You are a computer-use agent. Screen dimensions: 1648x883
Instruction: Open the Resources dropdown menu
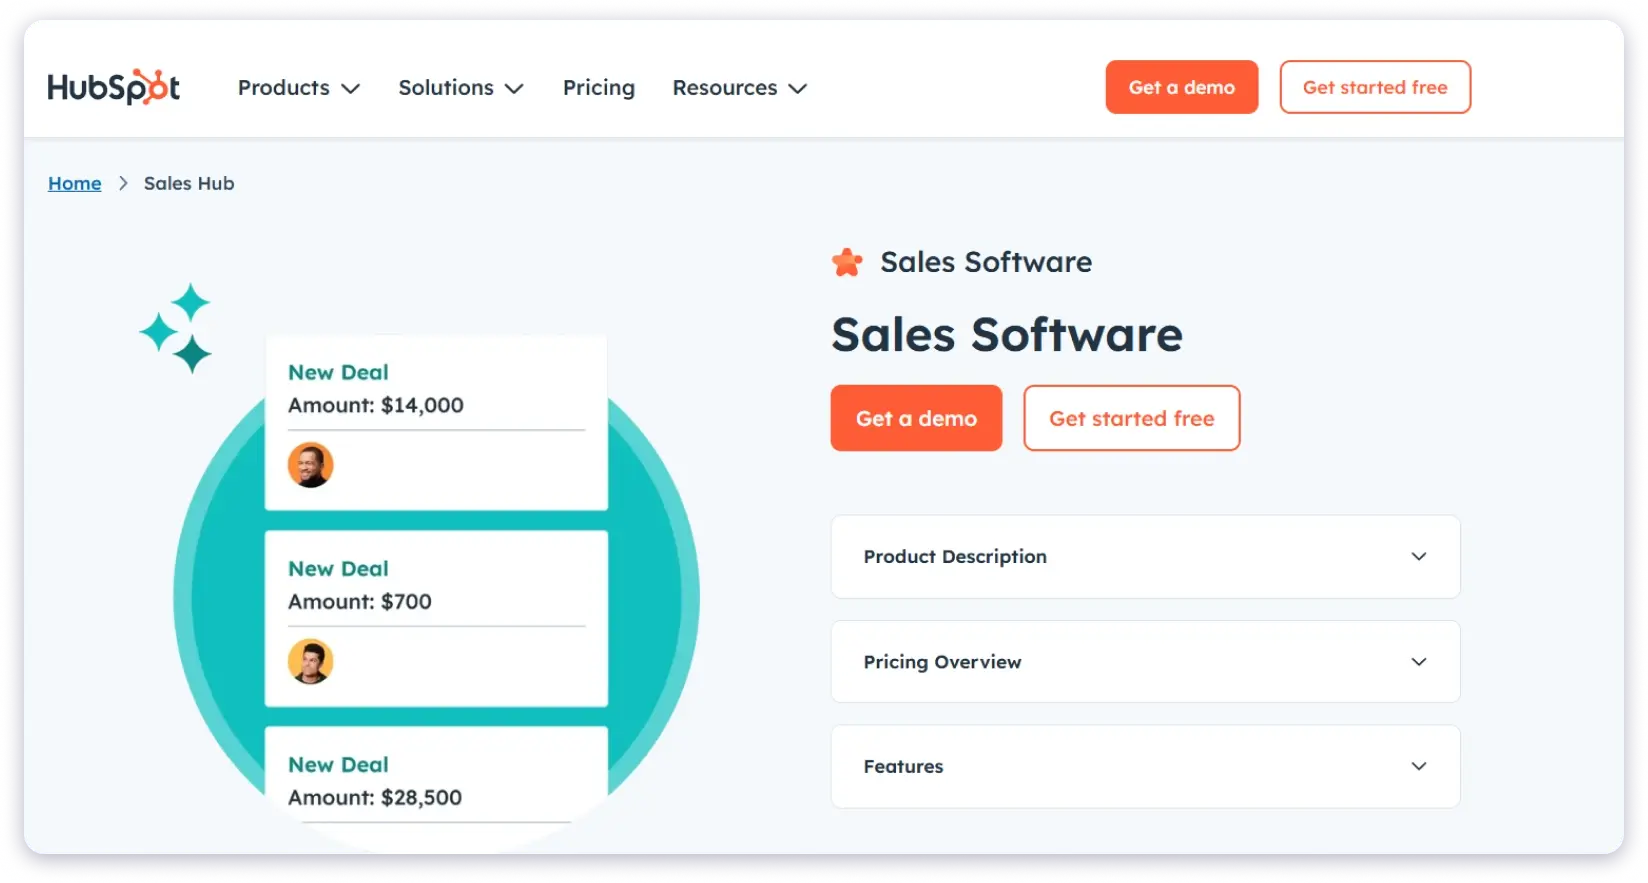coord(739,88)
